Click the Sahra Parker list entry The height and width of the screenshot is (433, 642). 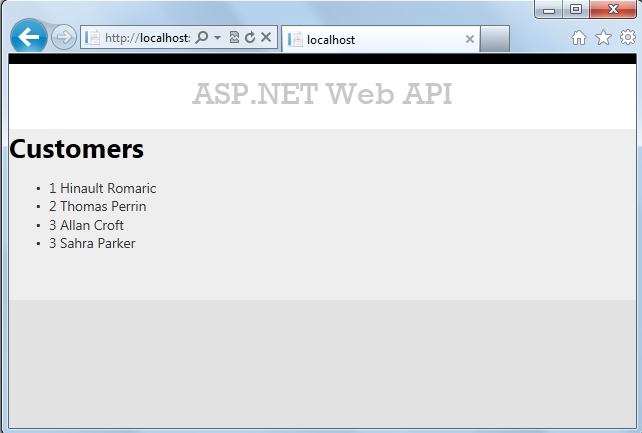[x=91, y=243]
